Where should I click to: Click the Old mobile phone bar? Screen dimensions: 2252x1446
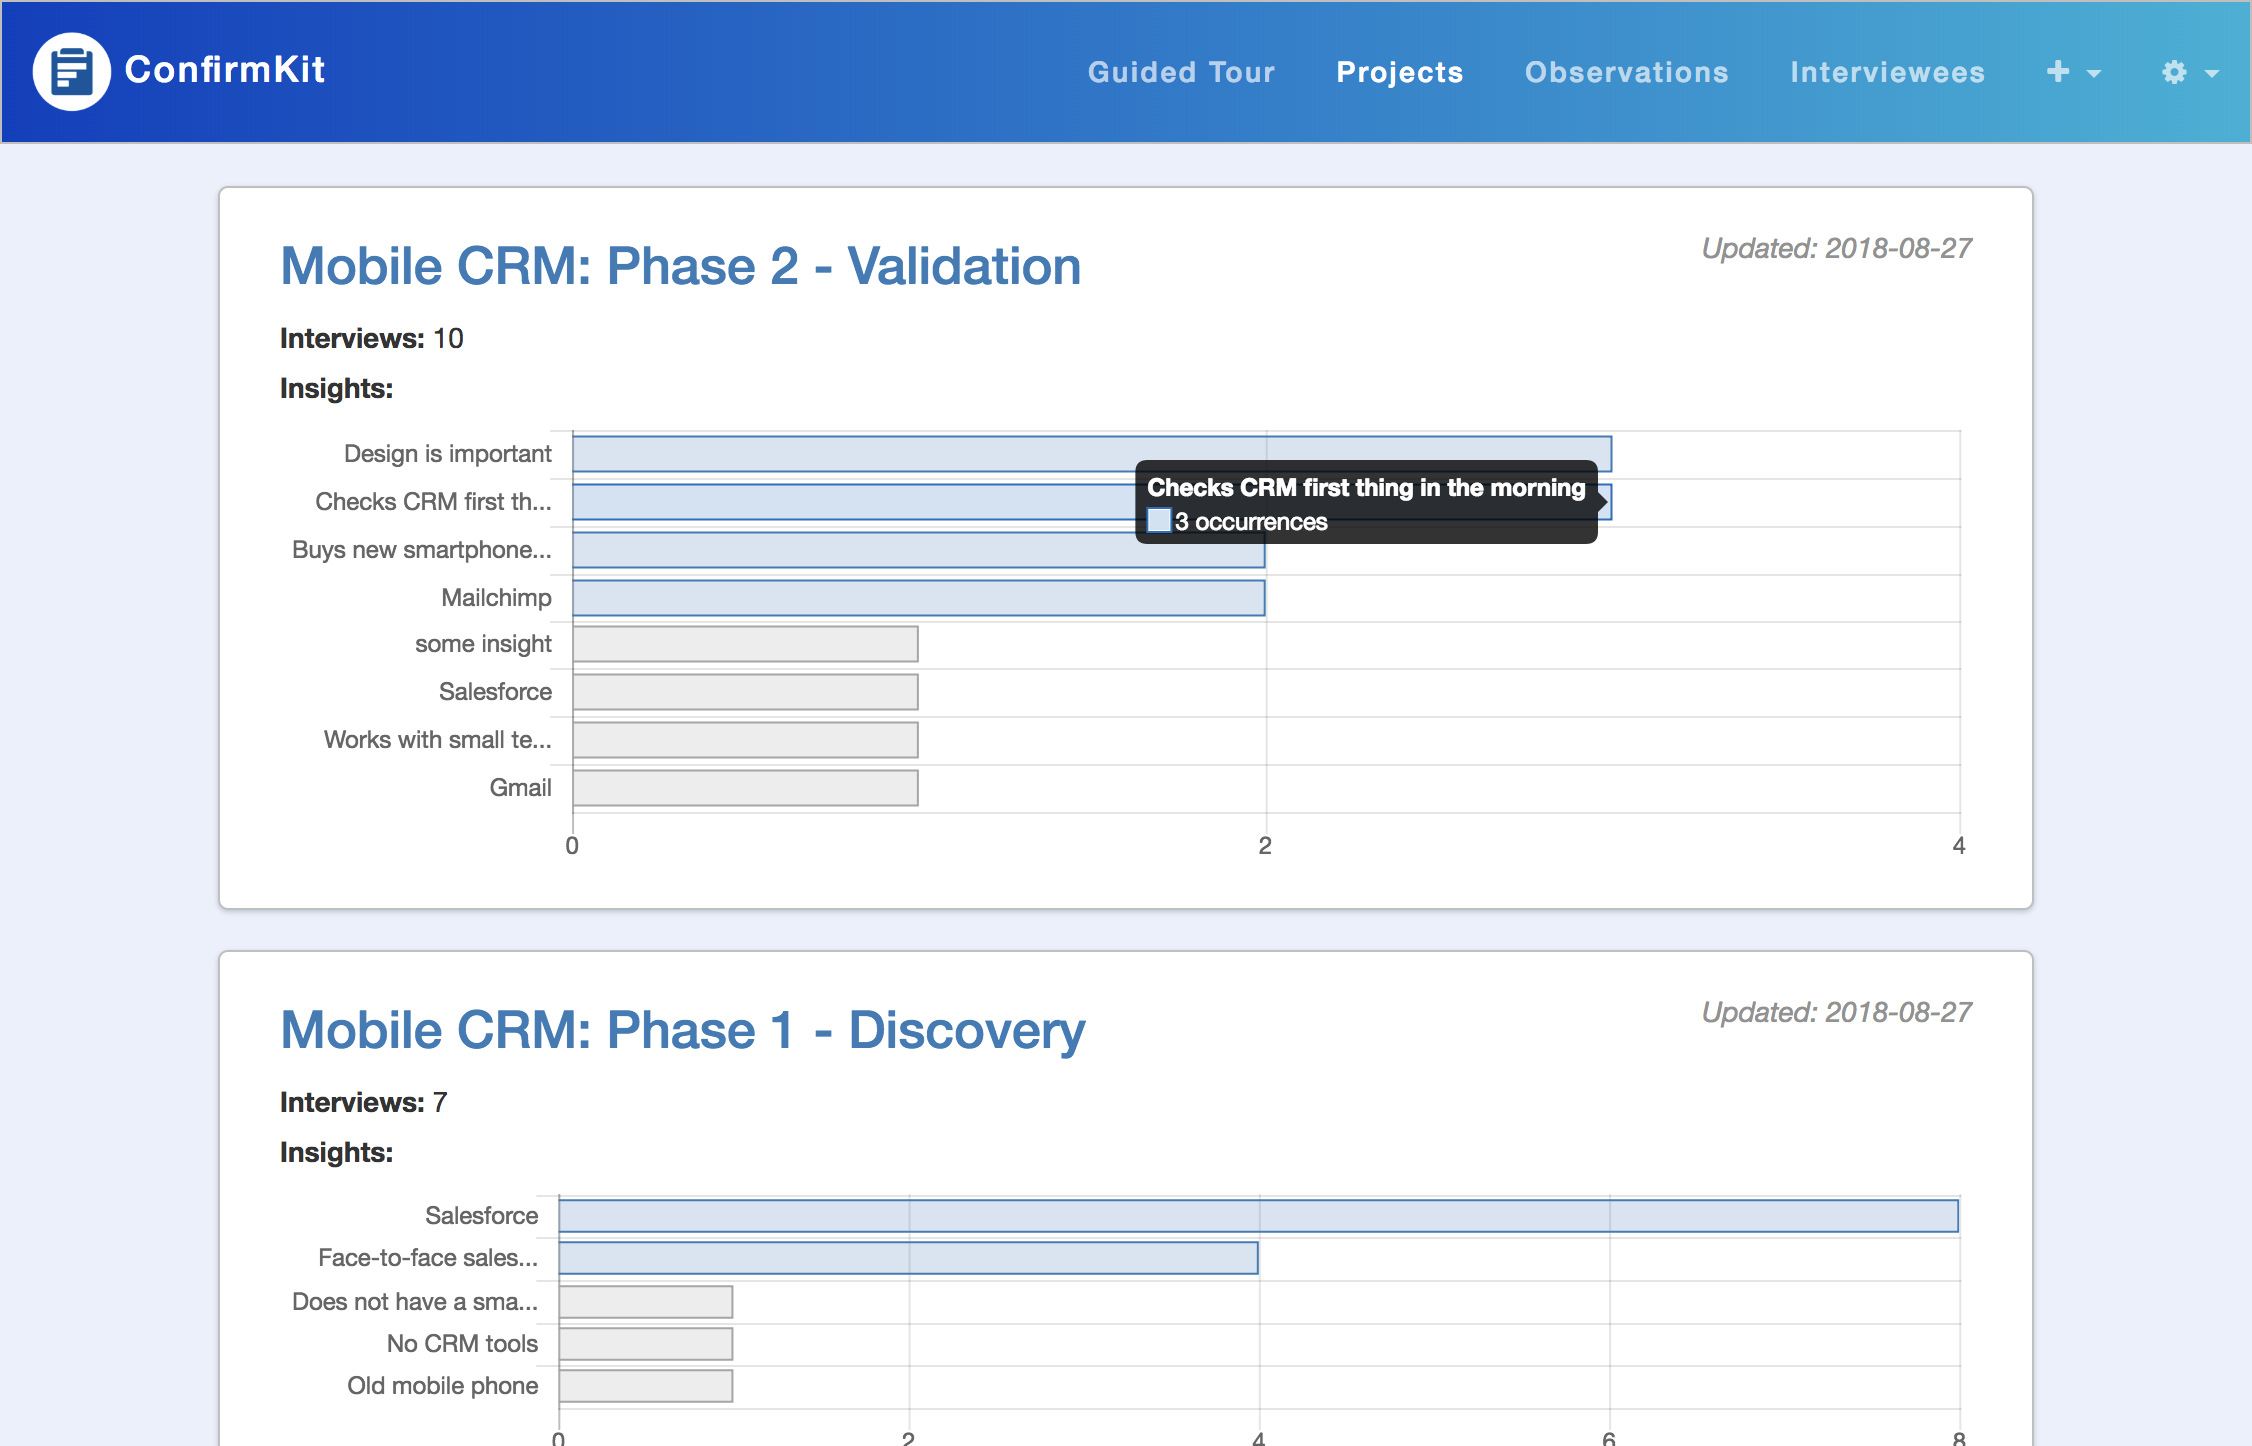coord(646,1386)
